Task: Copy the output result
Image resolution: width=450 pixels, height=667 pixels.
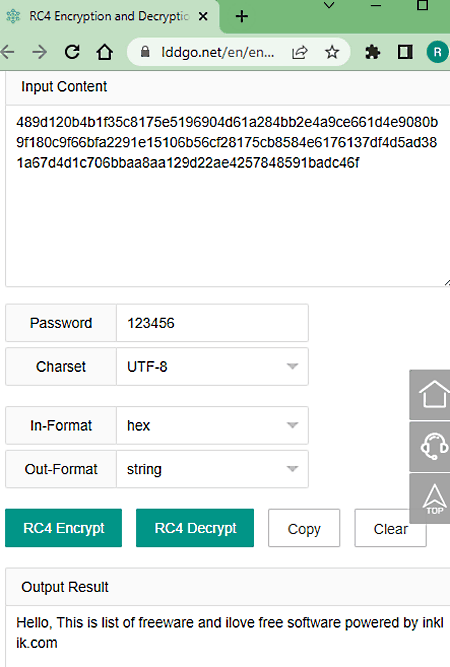Action: coord(304,528)
